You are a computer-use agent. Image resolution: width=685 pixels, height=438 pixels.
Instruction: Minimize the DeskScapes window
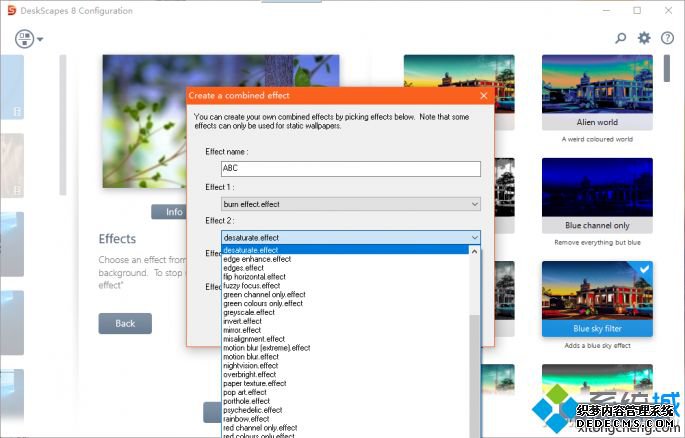[x=606, y=10]
